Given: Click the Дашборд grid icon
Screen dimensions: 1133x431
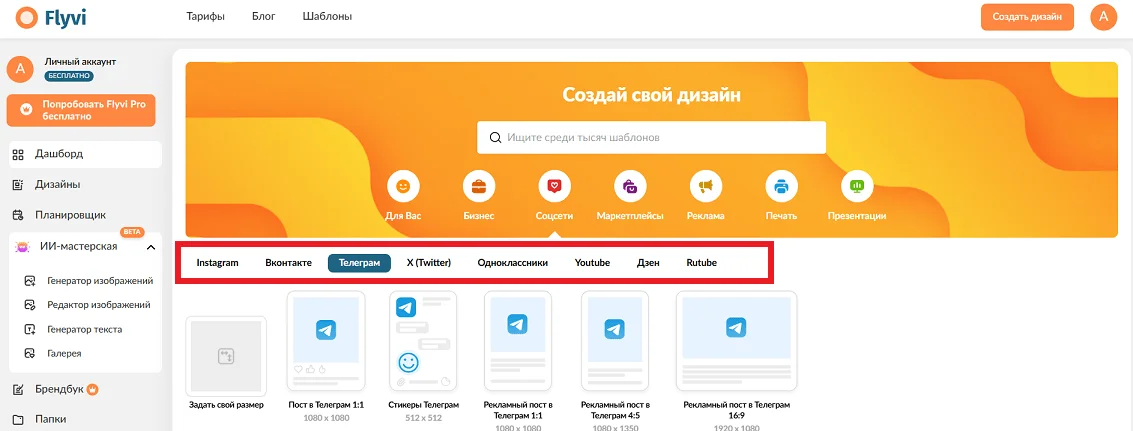Looking at the screenshot, I should (19, 154).
